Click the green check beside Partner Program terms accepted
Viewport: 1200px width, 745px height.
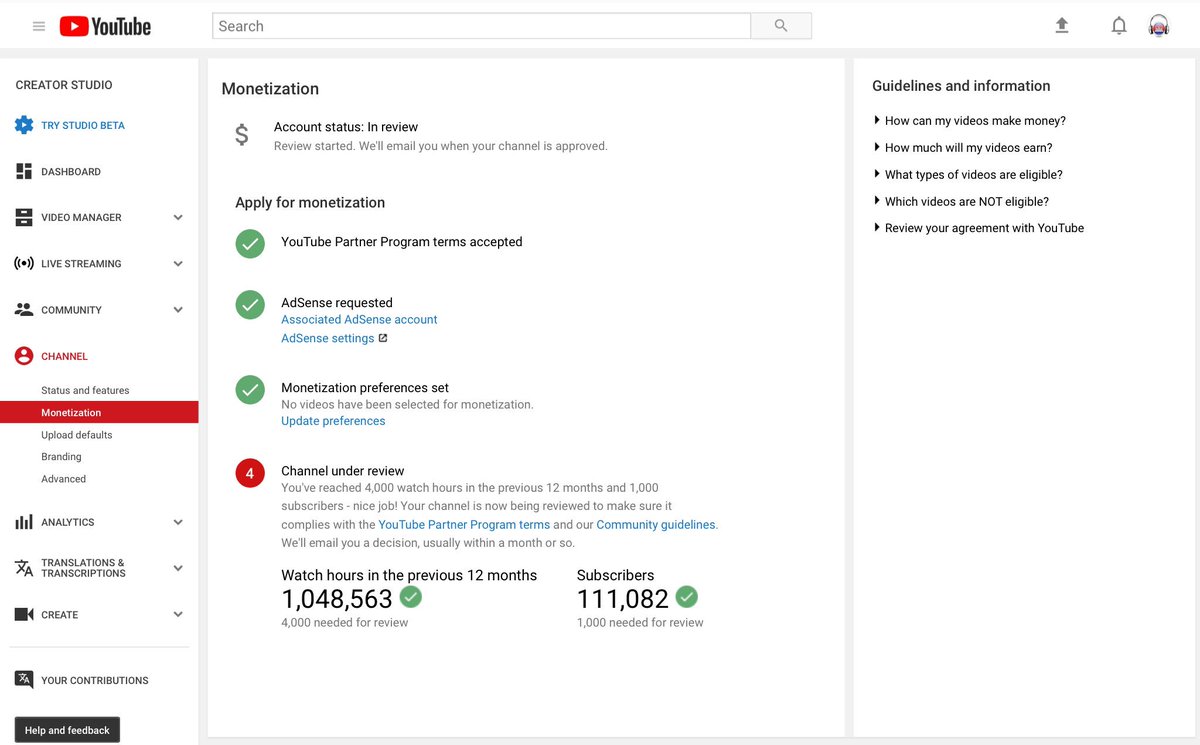tap(250, 243)
